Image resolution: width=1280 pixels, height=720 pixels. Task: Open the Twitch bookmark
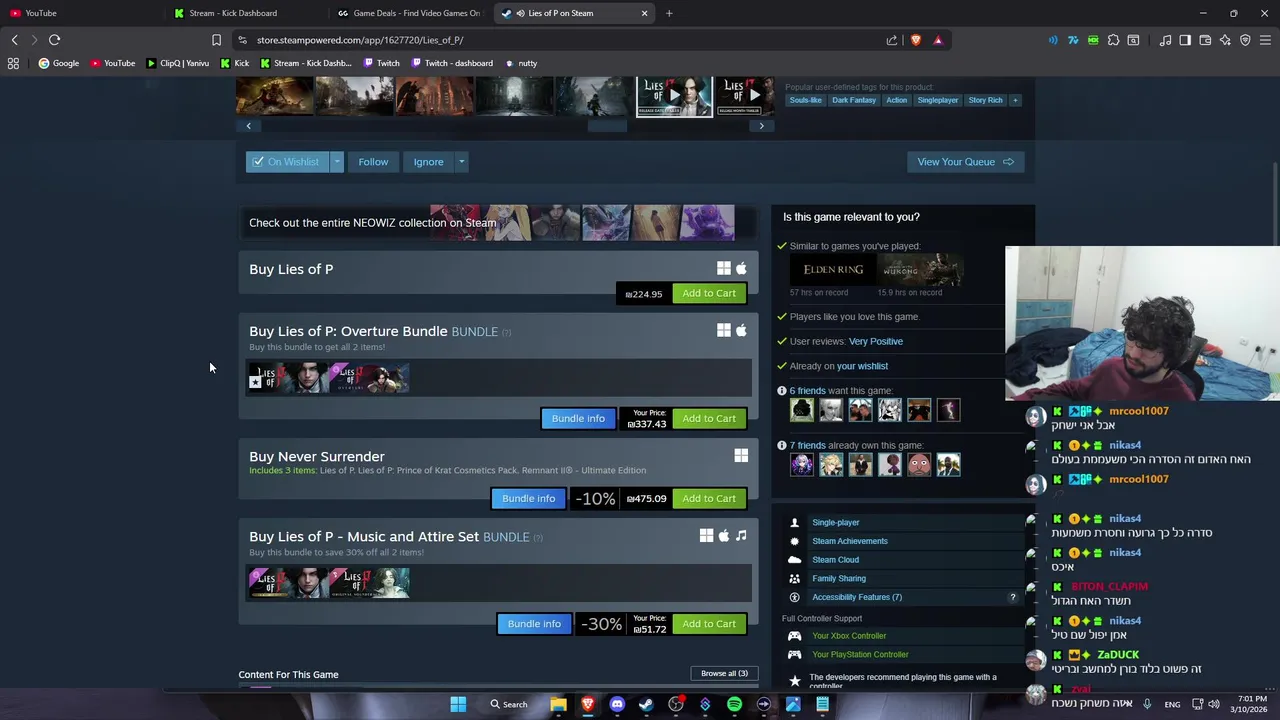pos(381,63)
